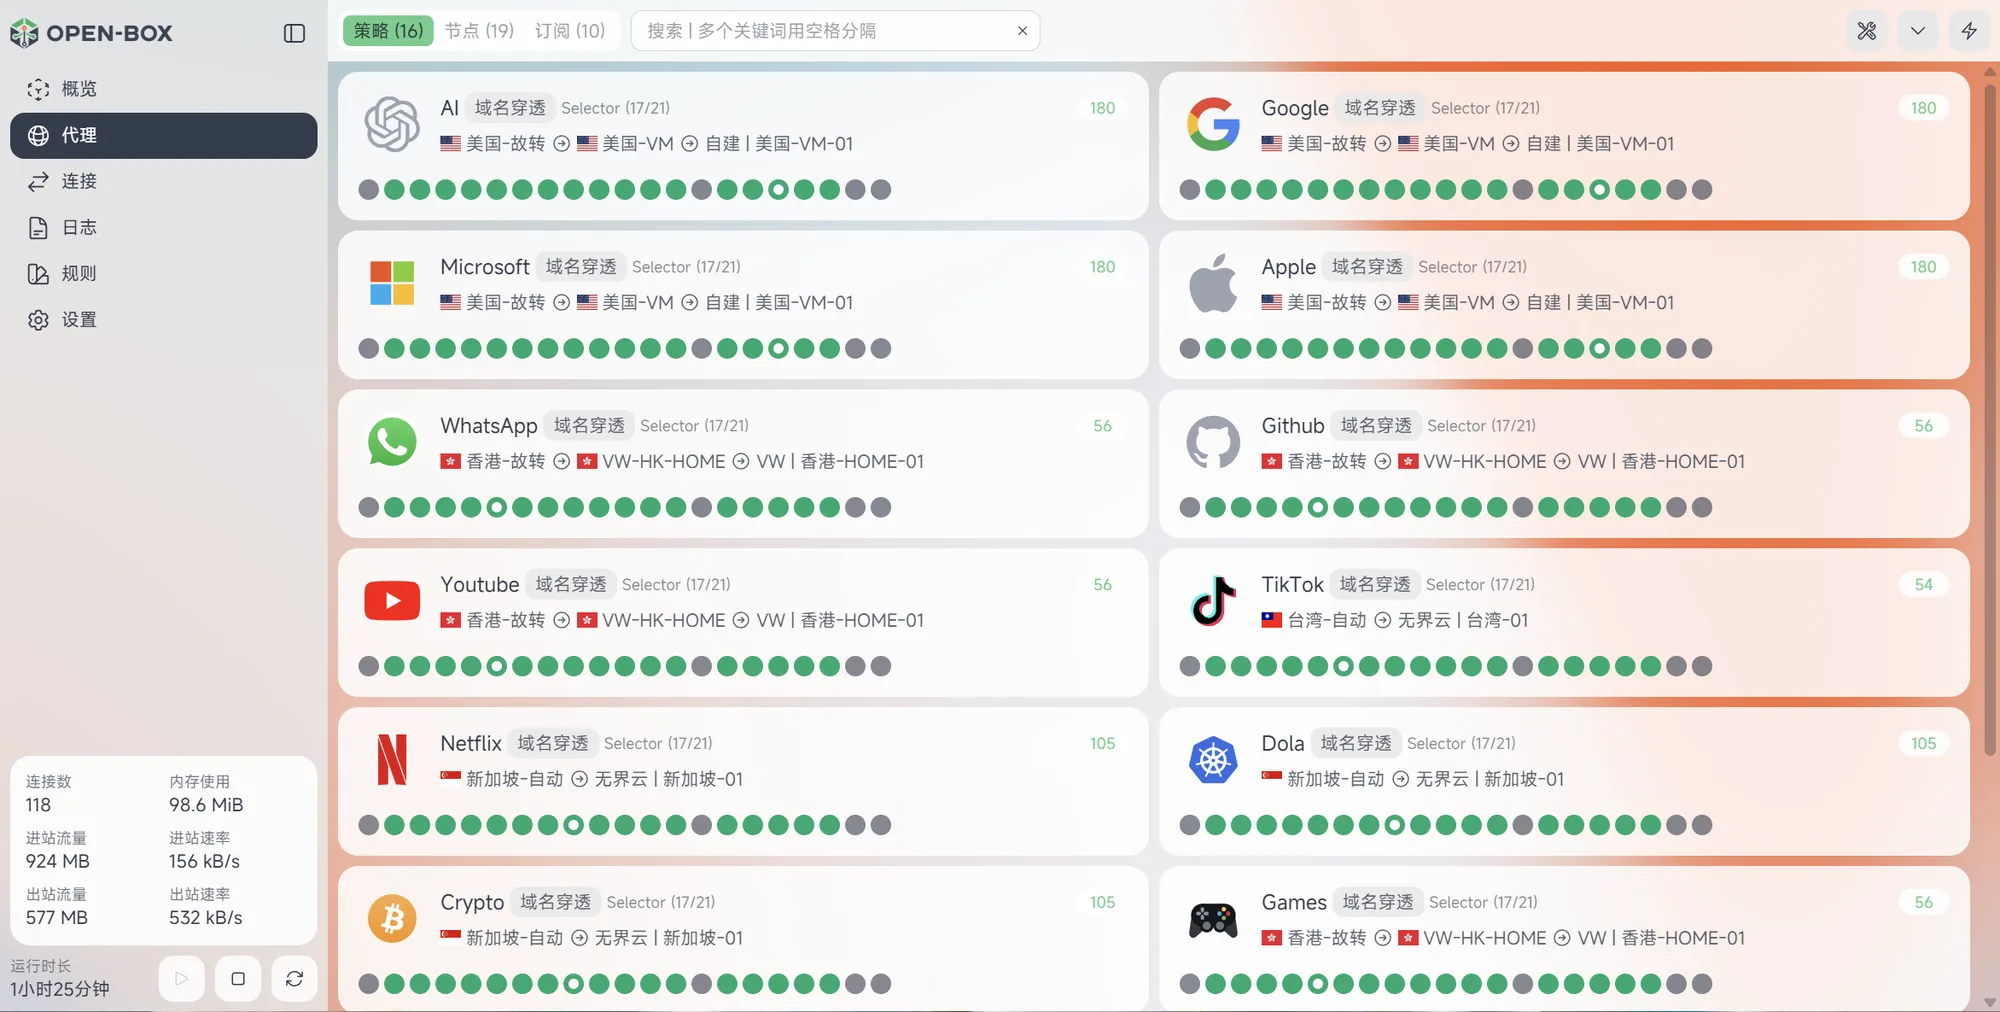Click the 180 latency badge on AI card
2000x1012 pixels.
pos(1102,108)
